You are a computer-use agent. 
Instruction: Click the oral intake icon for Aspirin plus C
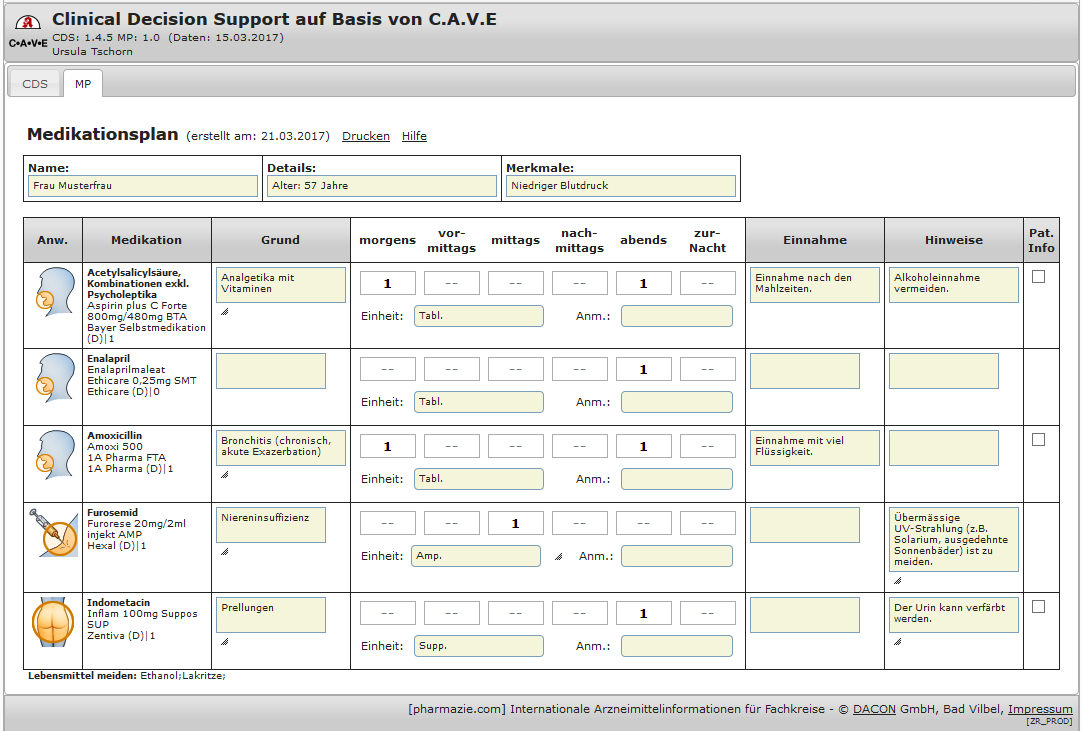(52, 292)
